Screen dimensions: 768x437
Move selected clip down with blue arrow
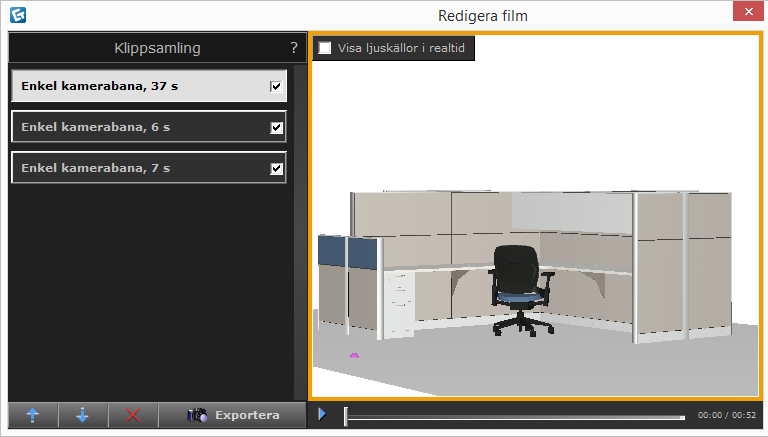click(x=83, y=415)
